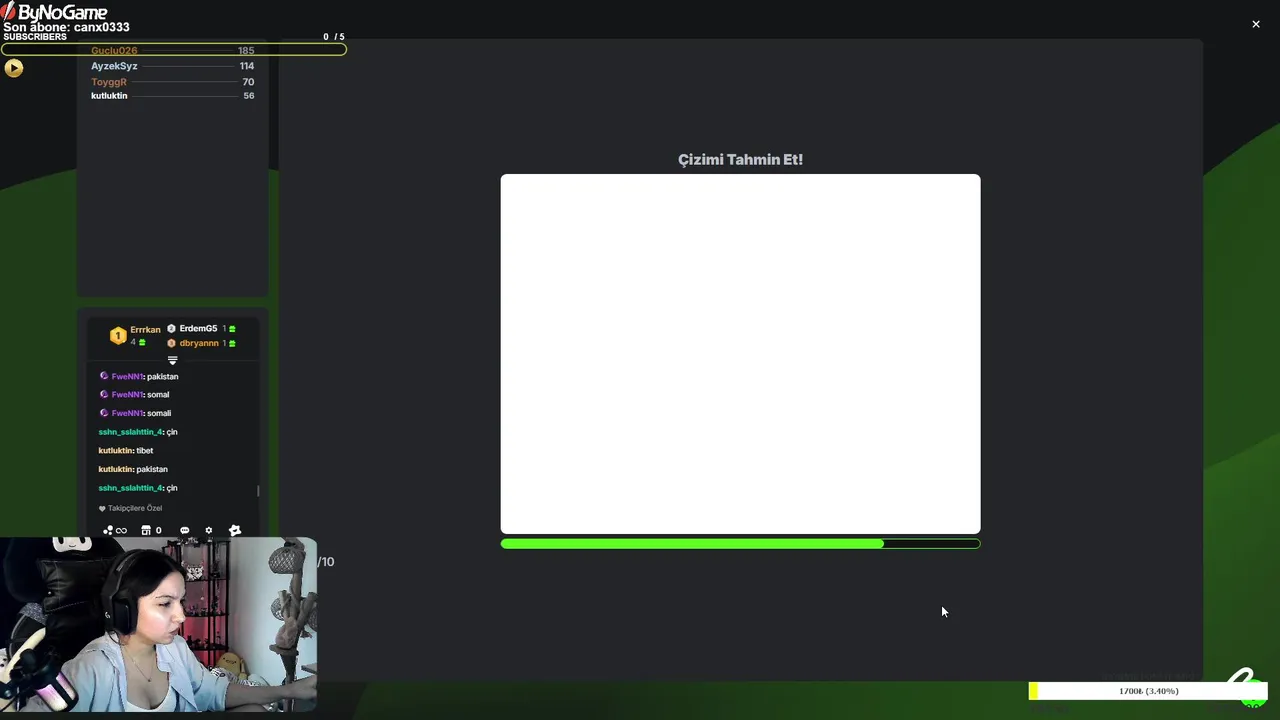Close the game overlay with the X
Image resolution: width=1280 pixels, height=720 pixels.
click(1256, 24)
